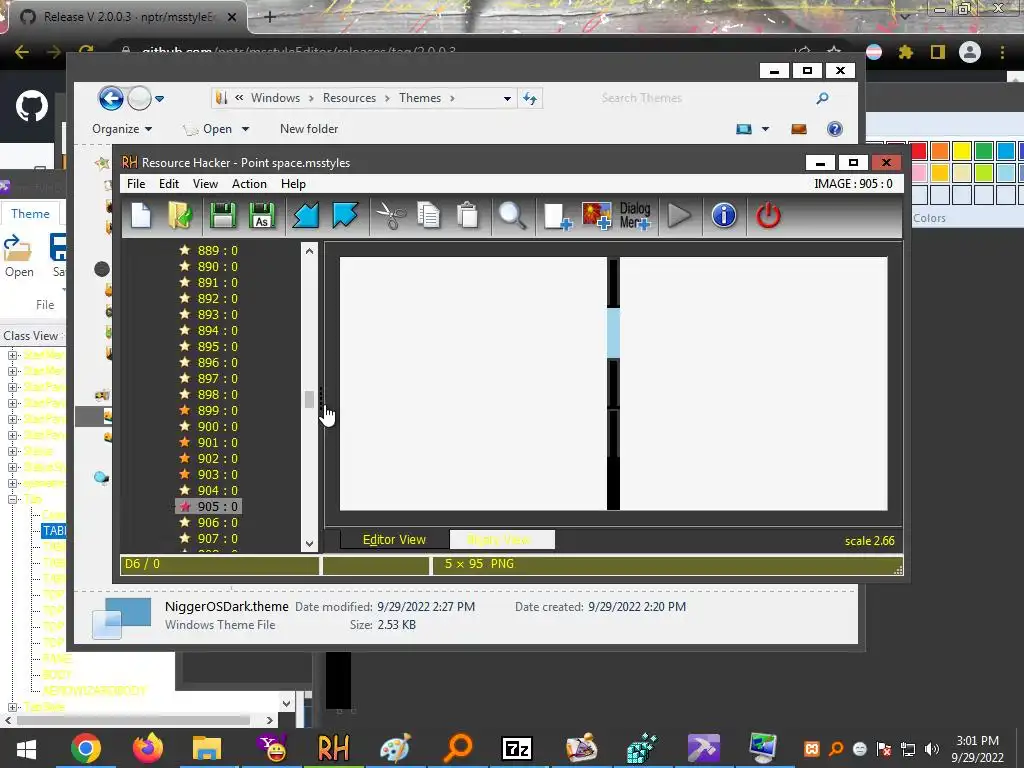
Task: Click the New folder button in Explorer
Action: click(x=309, y=129)
